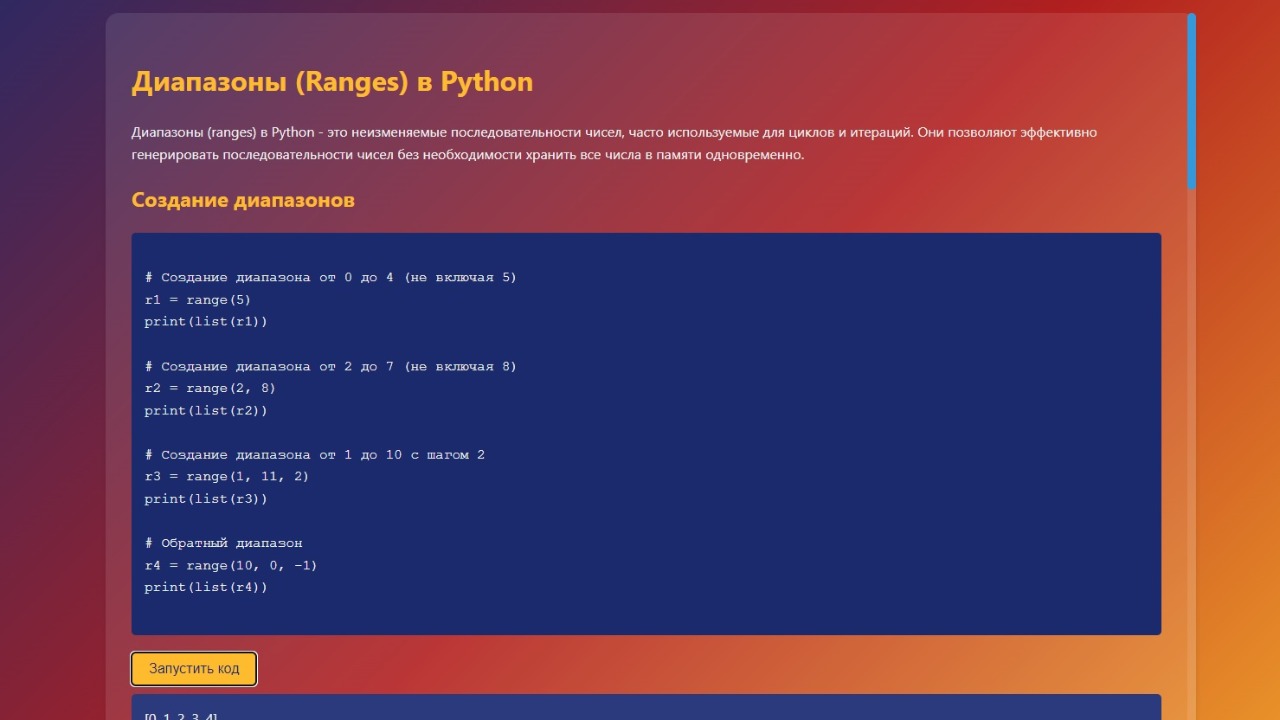The width and height of the screenshot is (1280, 720).
Task: Click the output panel below the run button
Action: pos(645,708)
